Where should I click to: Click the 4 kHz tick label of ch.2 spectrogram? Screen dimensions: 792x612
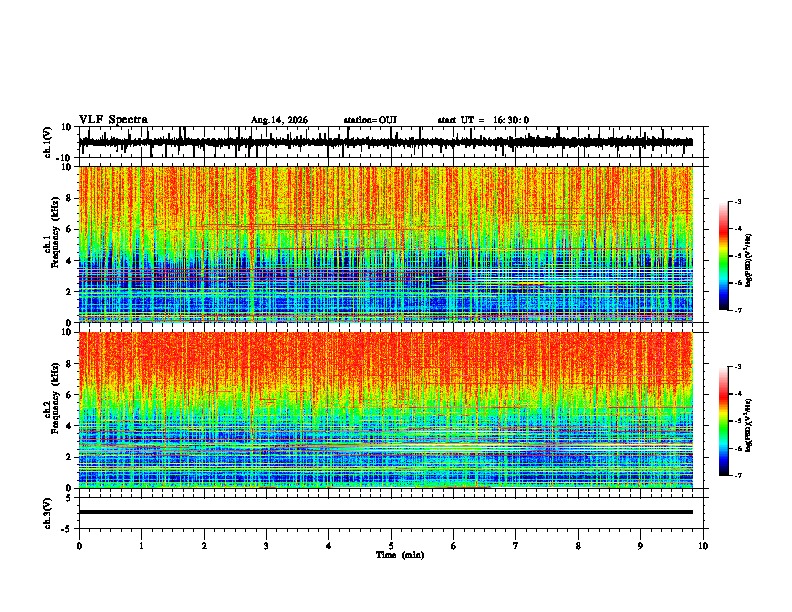click(x=69, y=426)
